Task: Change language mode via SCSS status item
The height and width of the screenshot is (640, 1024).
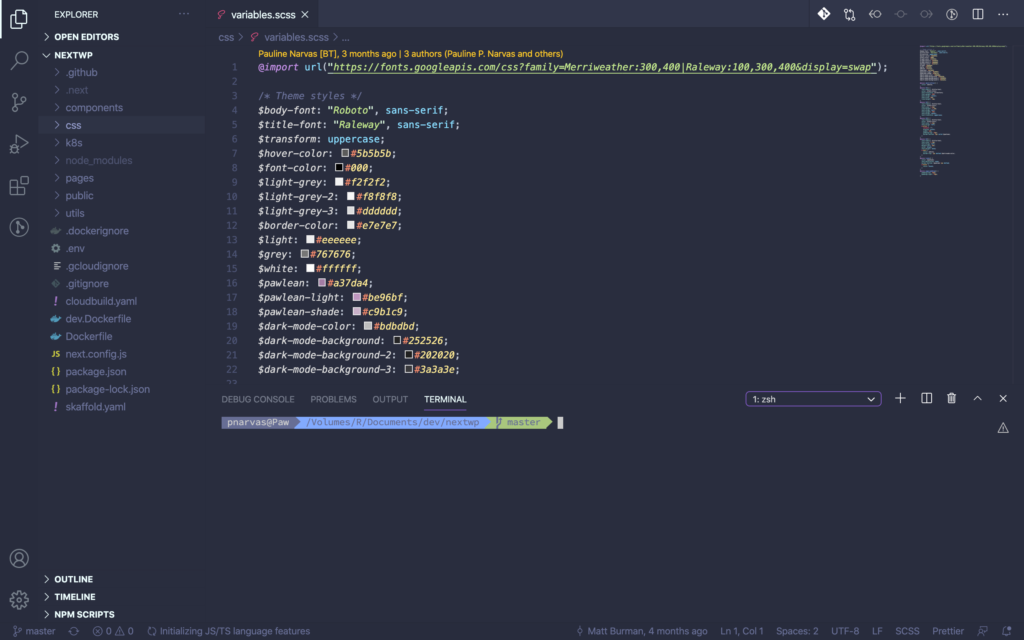Action: [x=907, y=631]
